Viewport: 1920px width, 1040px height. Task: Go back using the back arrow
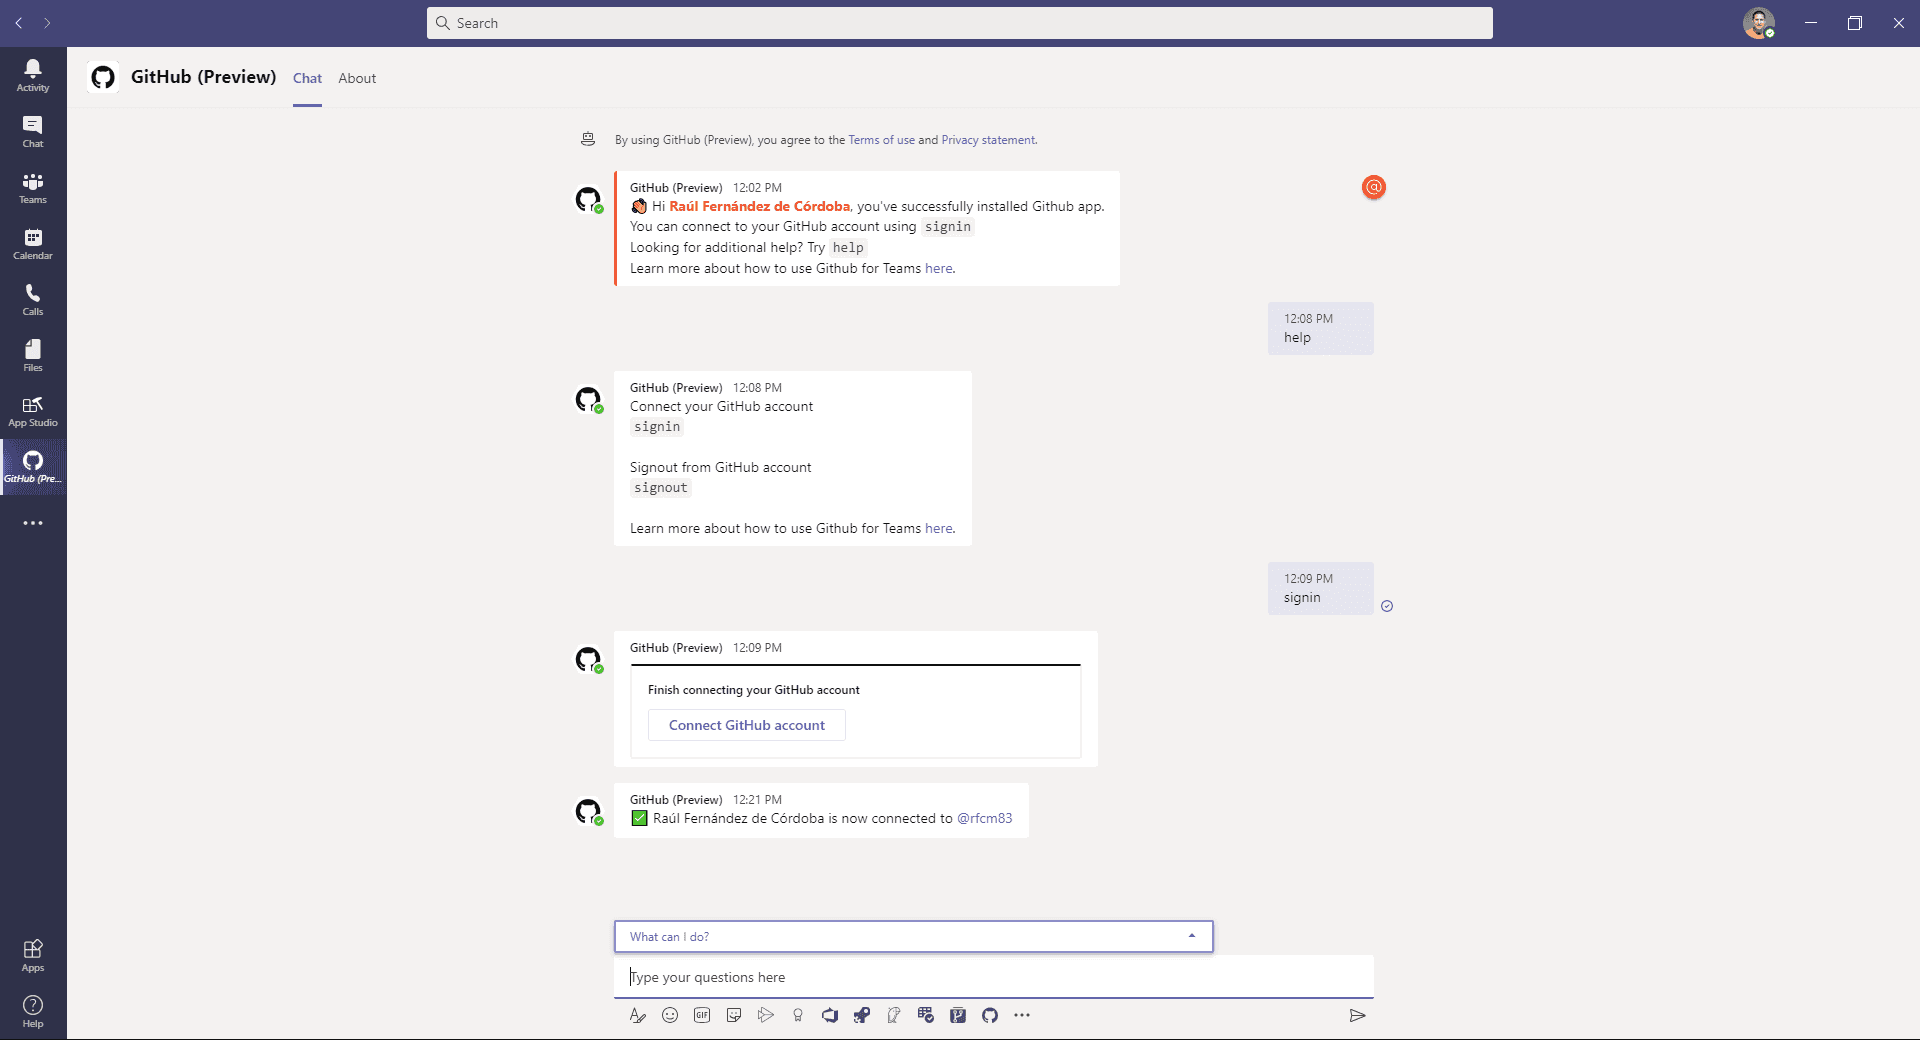click(19, 23)
